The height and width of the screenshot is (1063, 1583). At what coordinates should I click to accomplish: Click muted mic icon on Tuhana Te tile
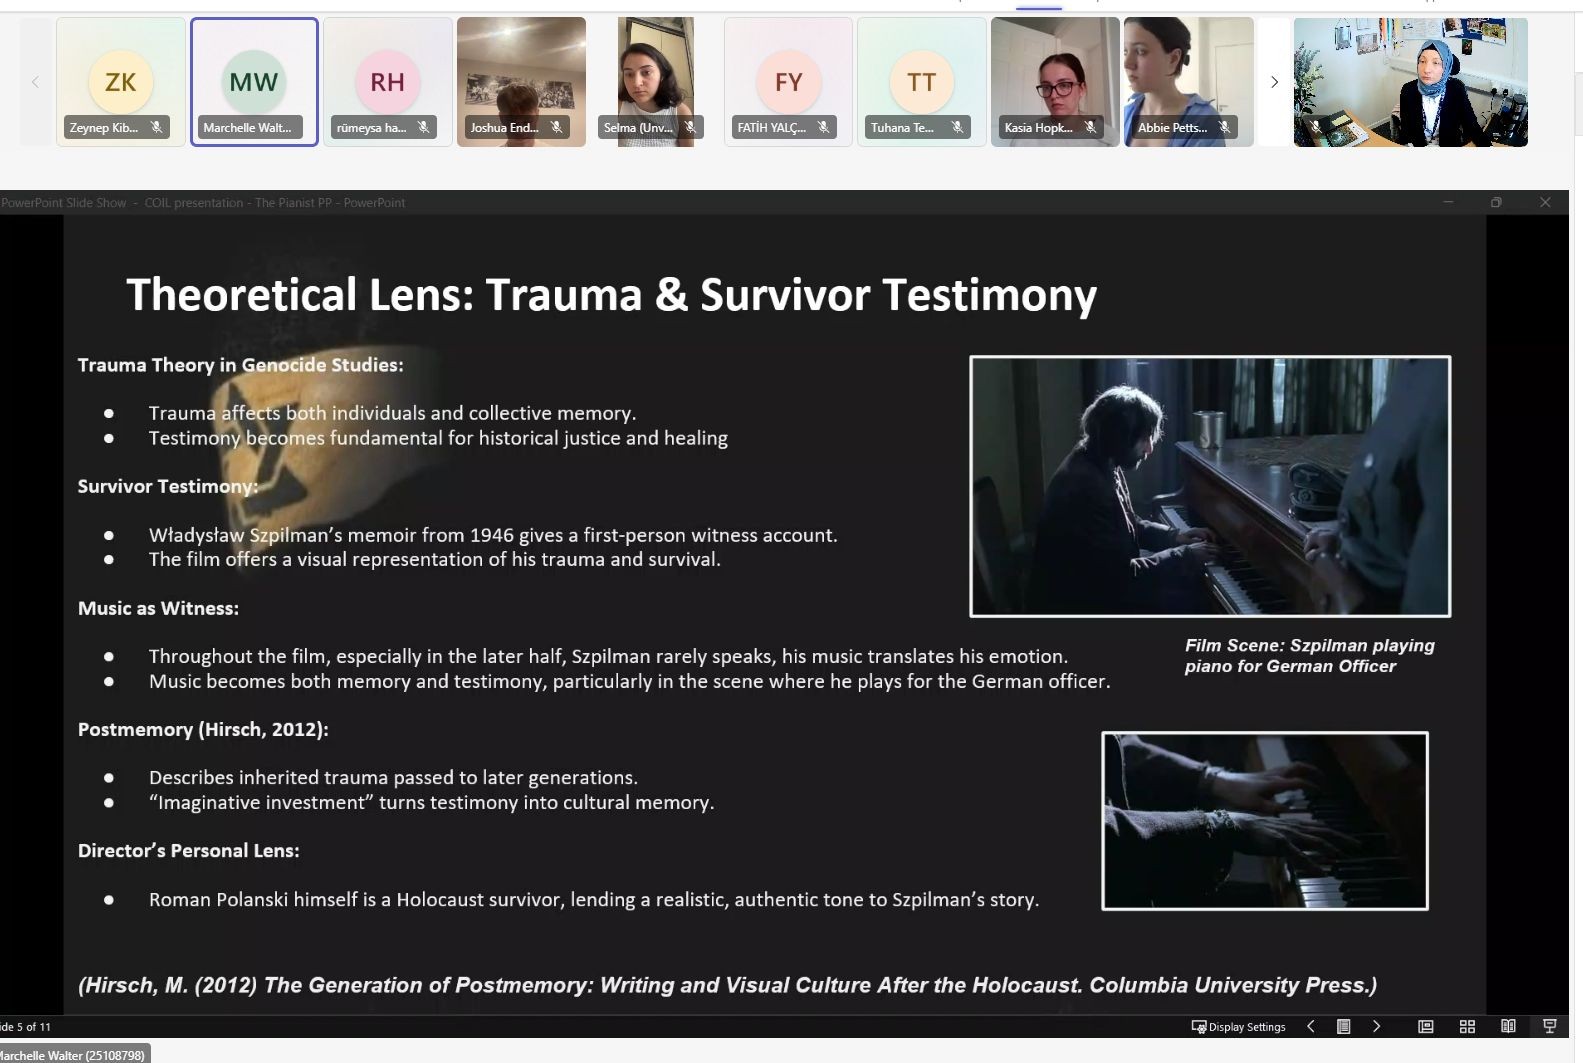point(957,127)
